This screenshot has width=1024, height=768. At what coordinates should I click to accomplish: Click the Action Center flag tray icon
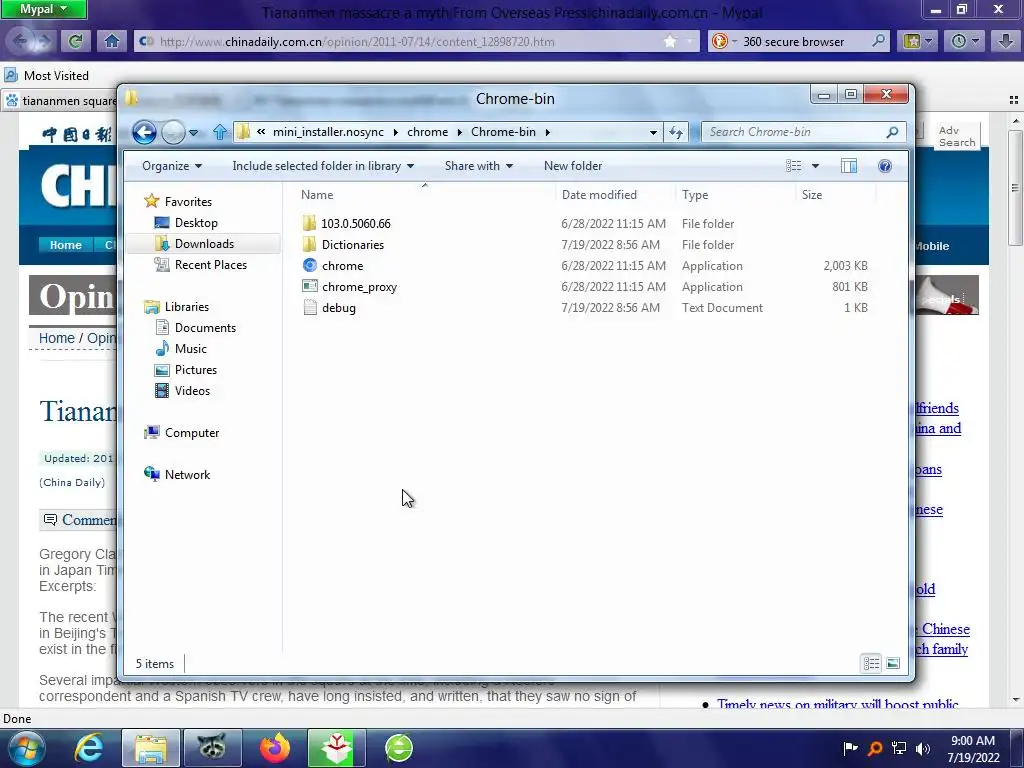tap(850, 748)
